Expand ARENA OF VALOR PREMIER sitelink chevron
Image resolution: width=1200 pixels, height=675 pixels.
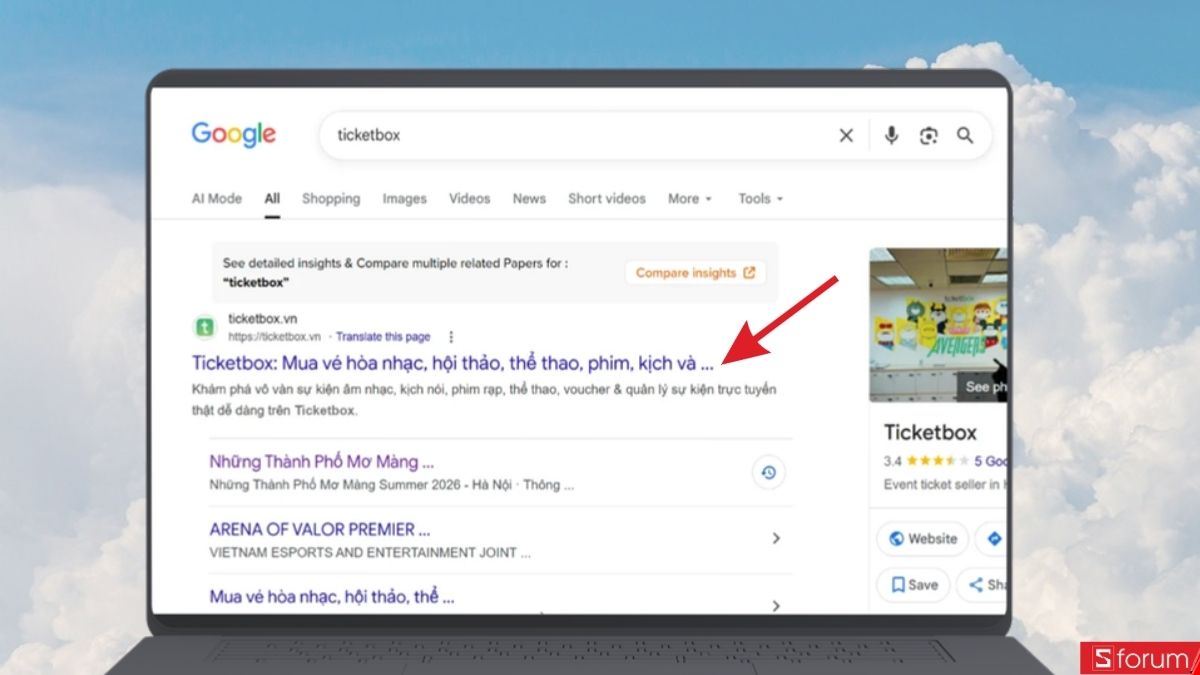coord(776,539)
